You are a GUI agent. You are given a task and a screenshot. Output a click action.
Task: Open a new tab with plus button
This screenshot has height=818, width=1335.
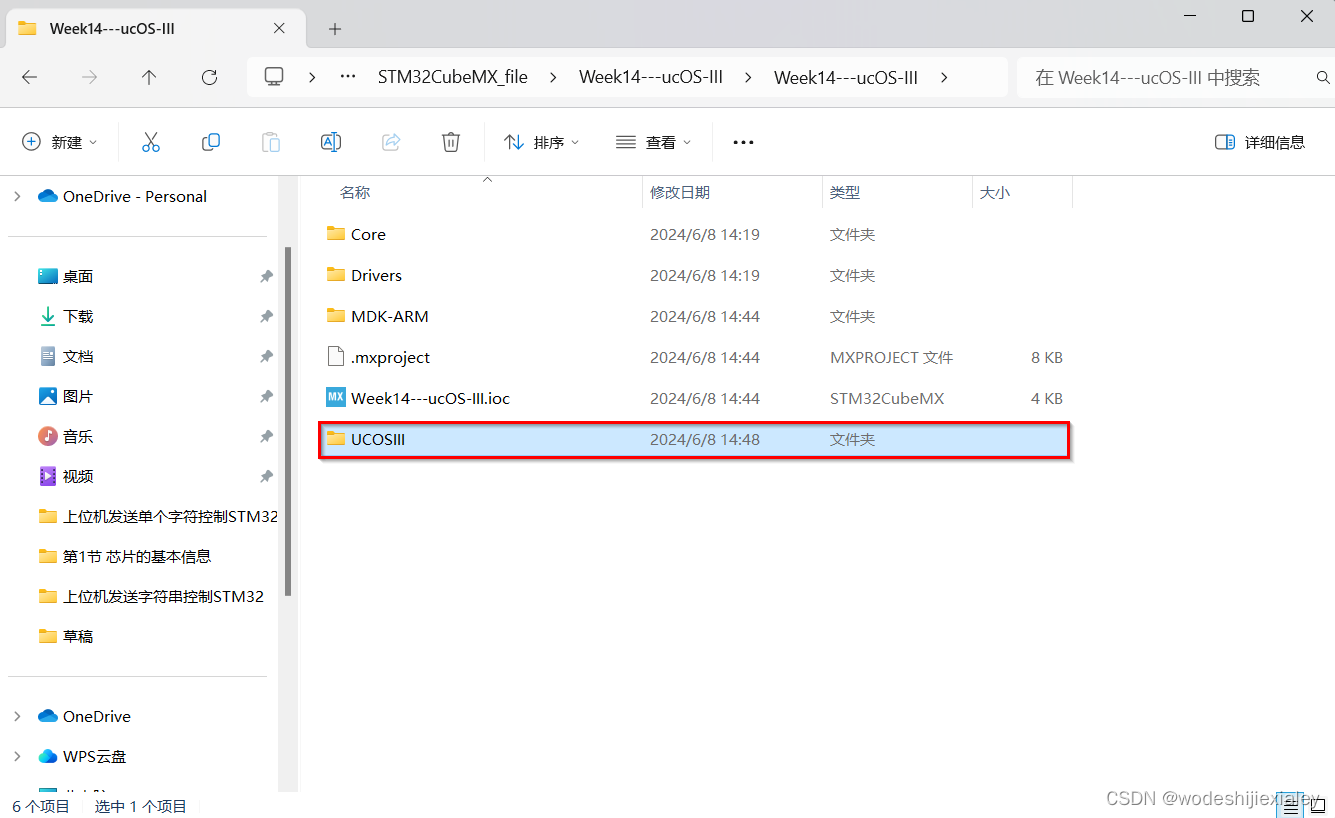coord(335,29)
